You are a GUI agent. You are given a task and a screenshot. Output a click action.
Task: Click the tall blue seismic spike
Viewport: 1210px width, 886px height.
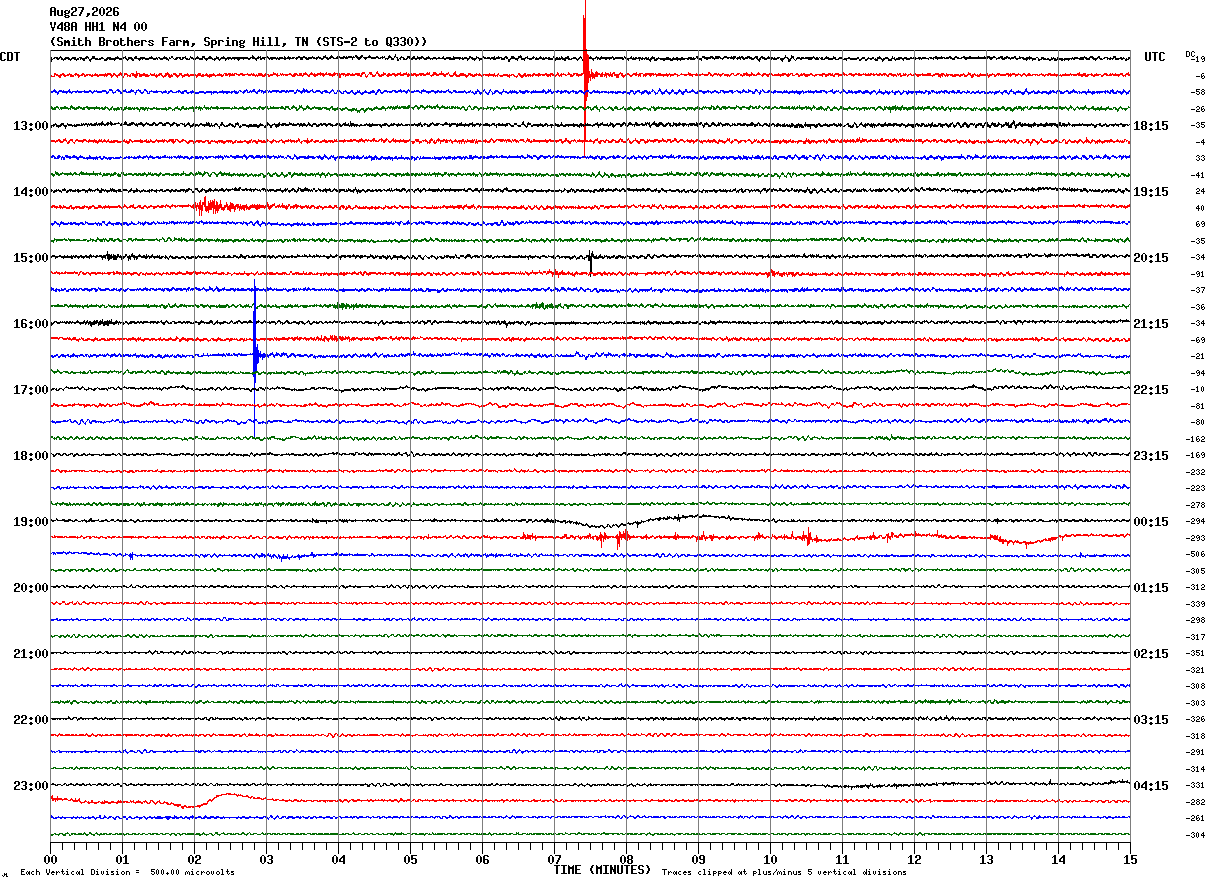[255, 355]
